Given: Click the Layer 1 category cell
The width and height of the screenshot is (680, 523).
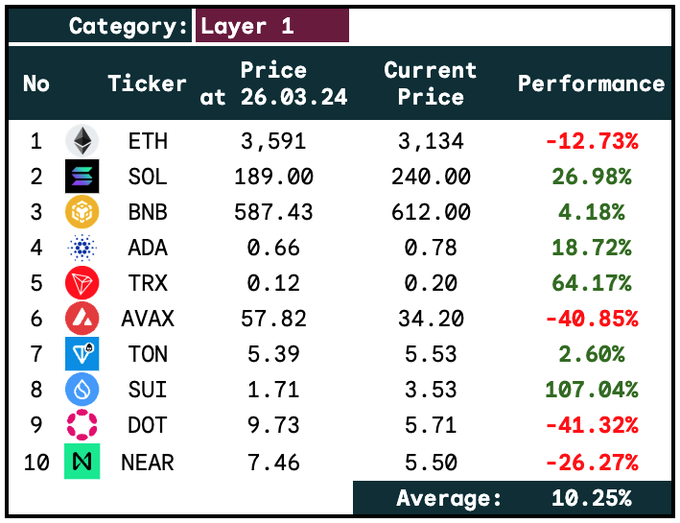Looking at the screenshot, I should pos(271,26).
